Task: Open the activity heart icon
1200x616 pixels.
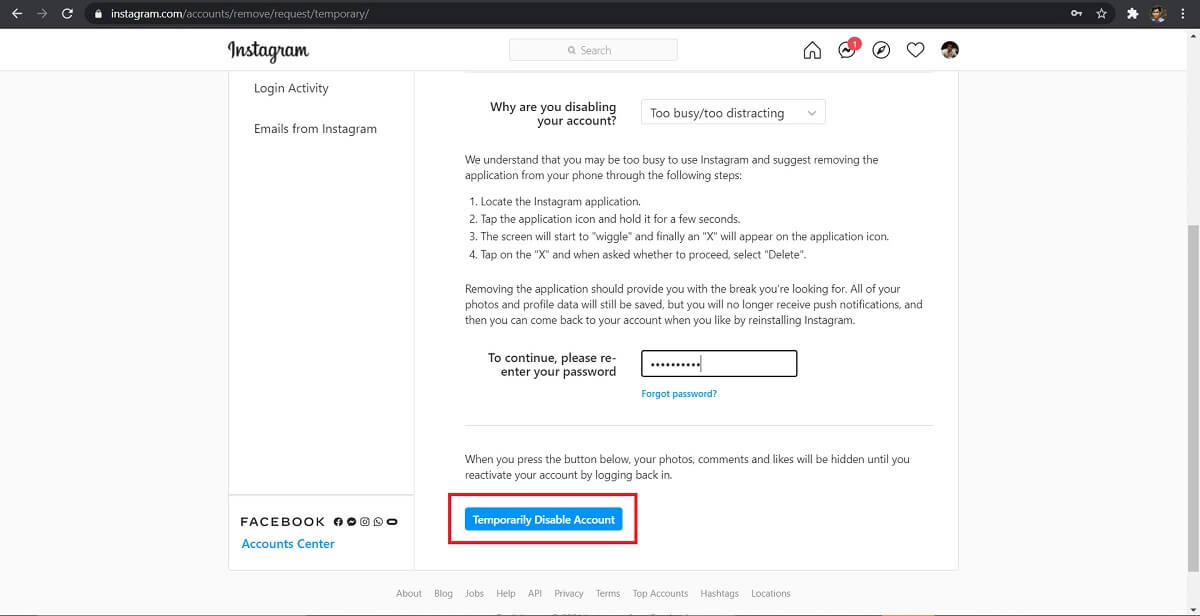Action: [x=915, y=50]
